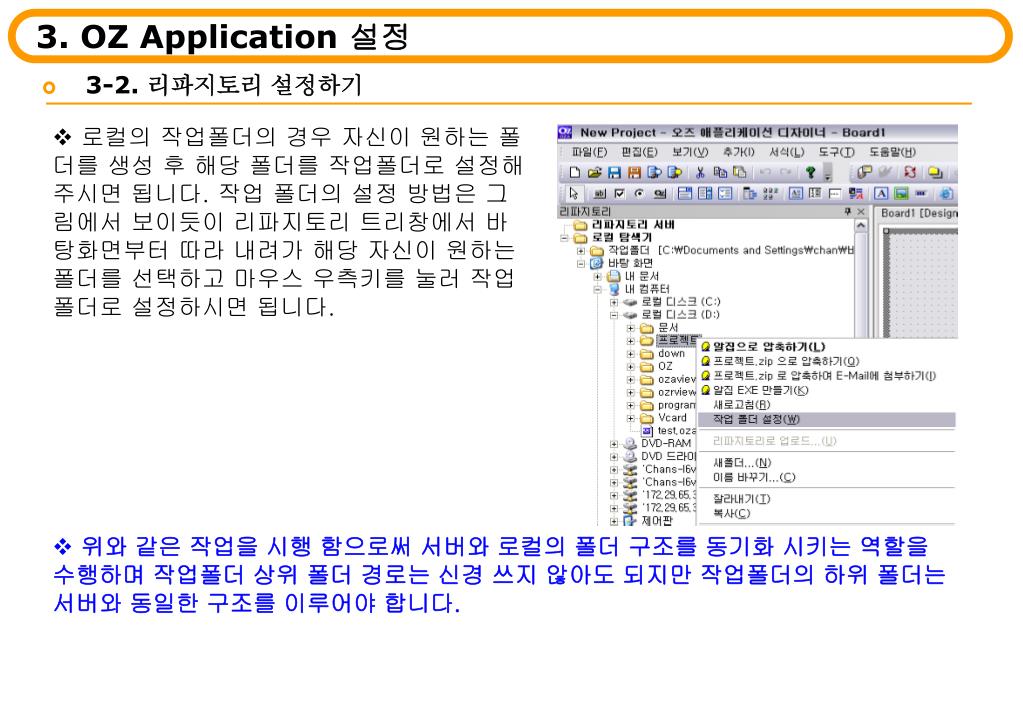Pin the 리파지토리 panel with pushpin
Image resolution: width=1023 pixels, height=708 pixels.
tap(848, 212)
